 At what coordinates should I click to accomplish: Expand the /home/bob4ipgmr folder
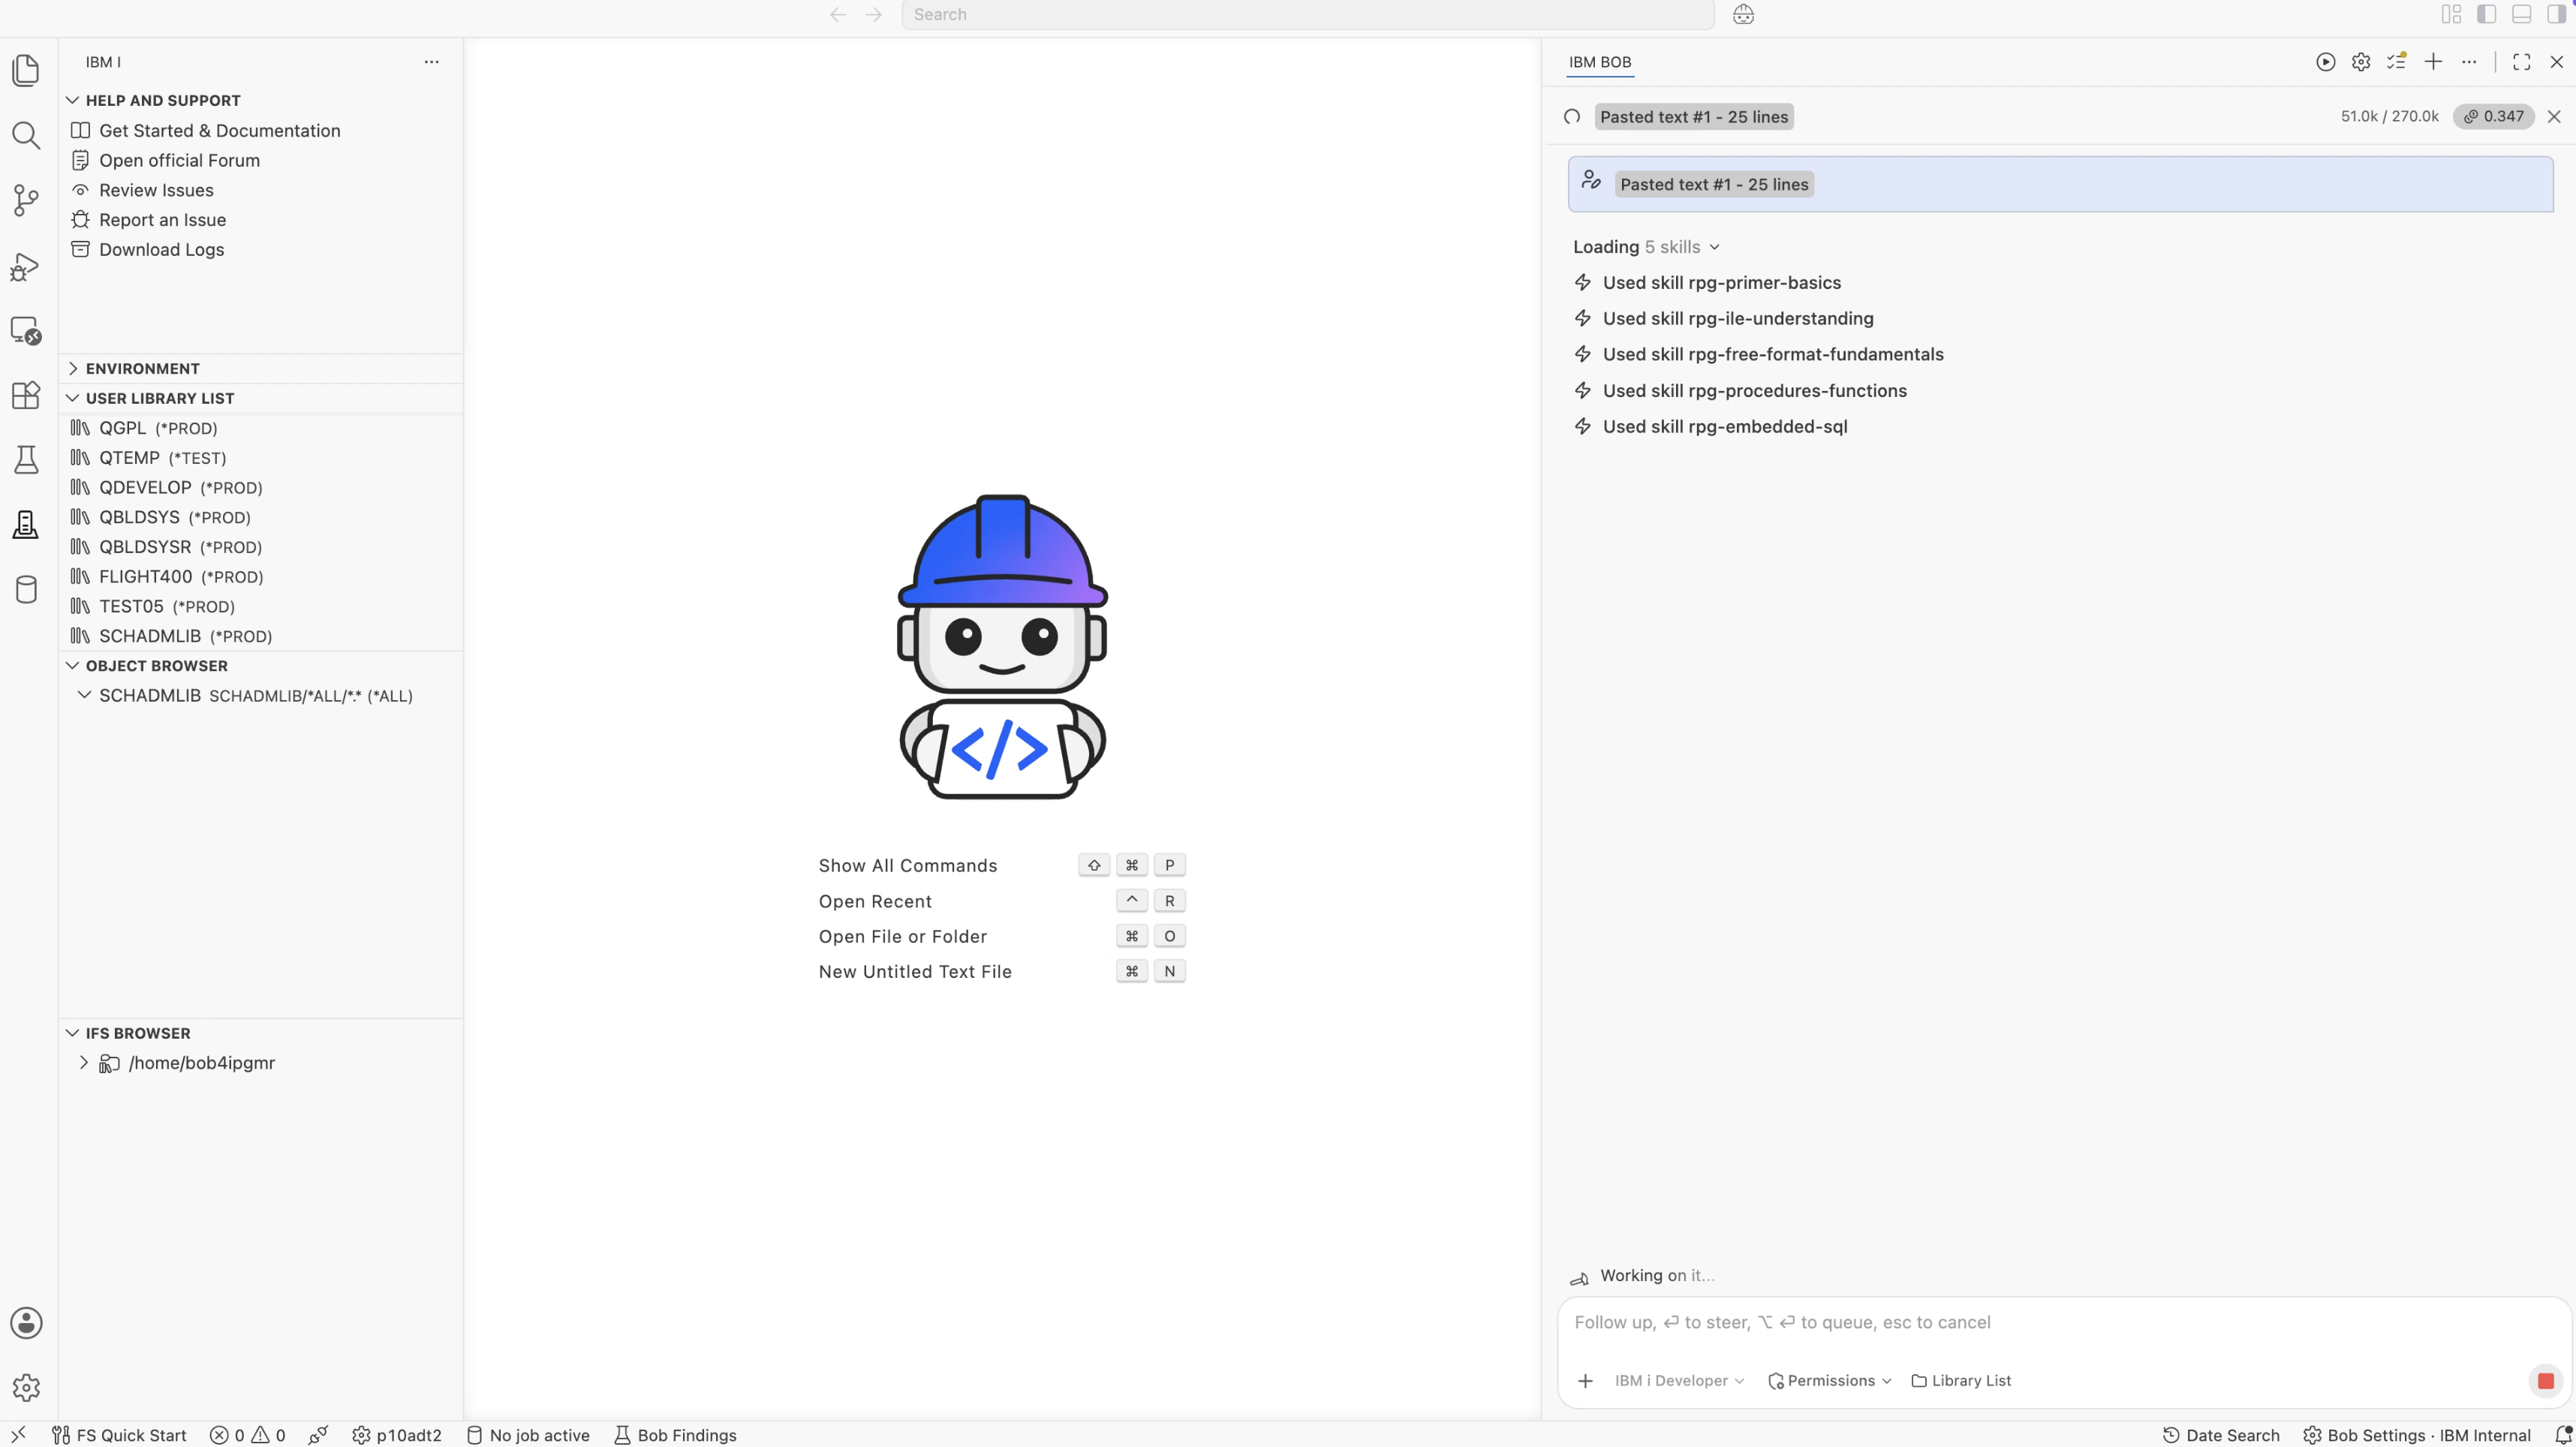[84, 1063]
